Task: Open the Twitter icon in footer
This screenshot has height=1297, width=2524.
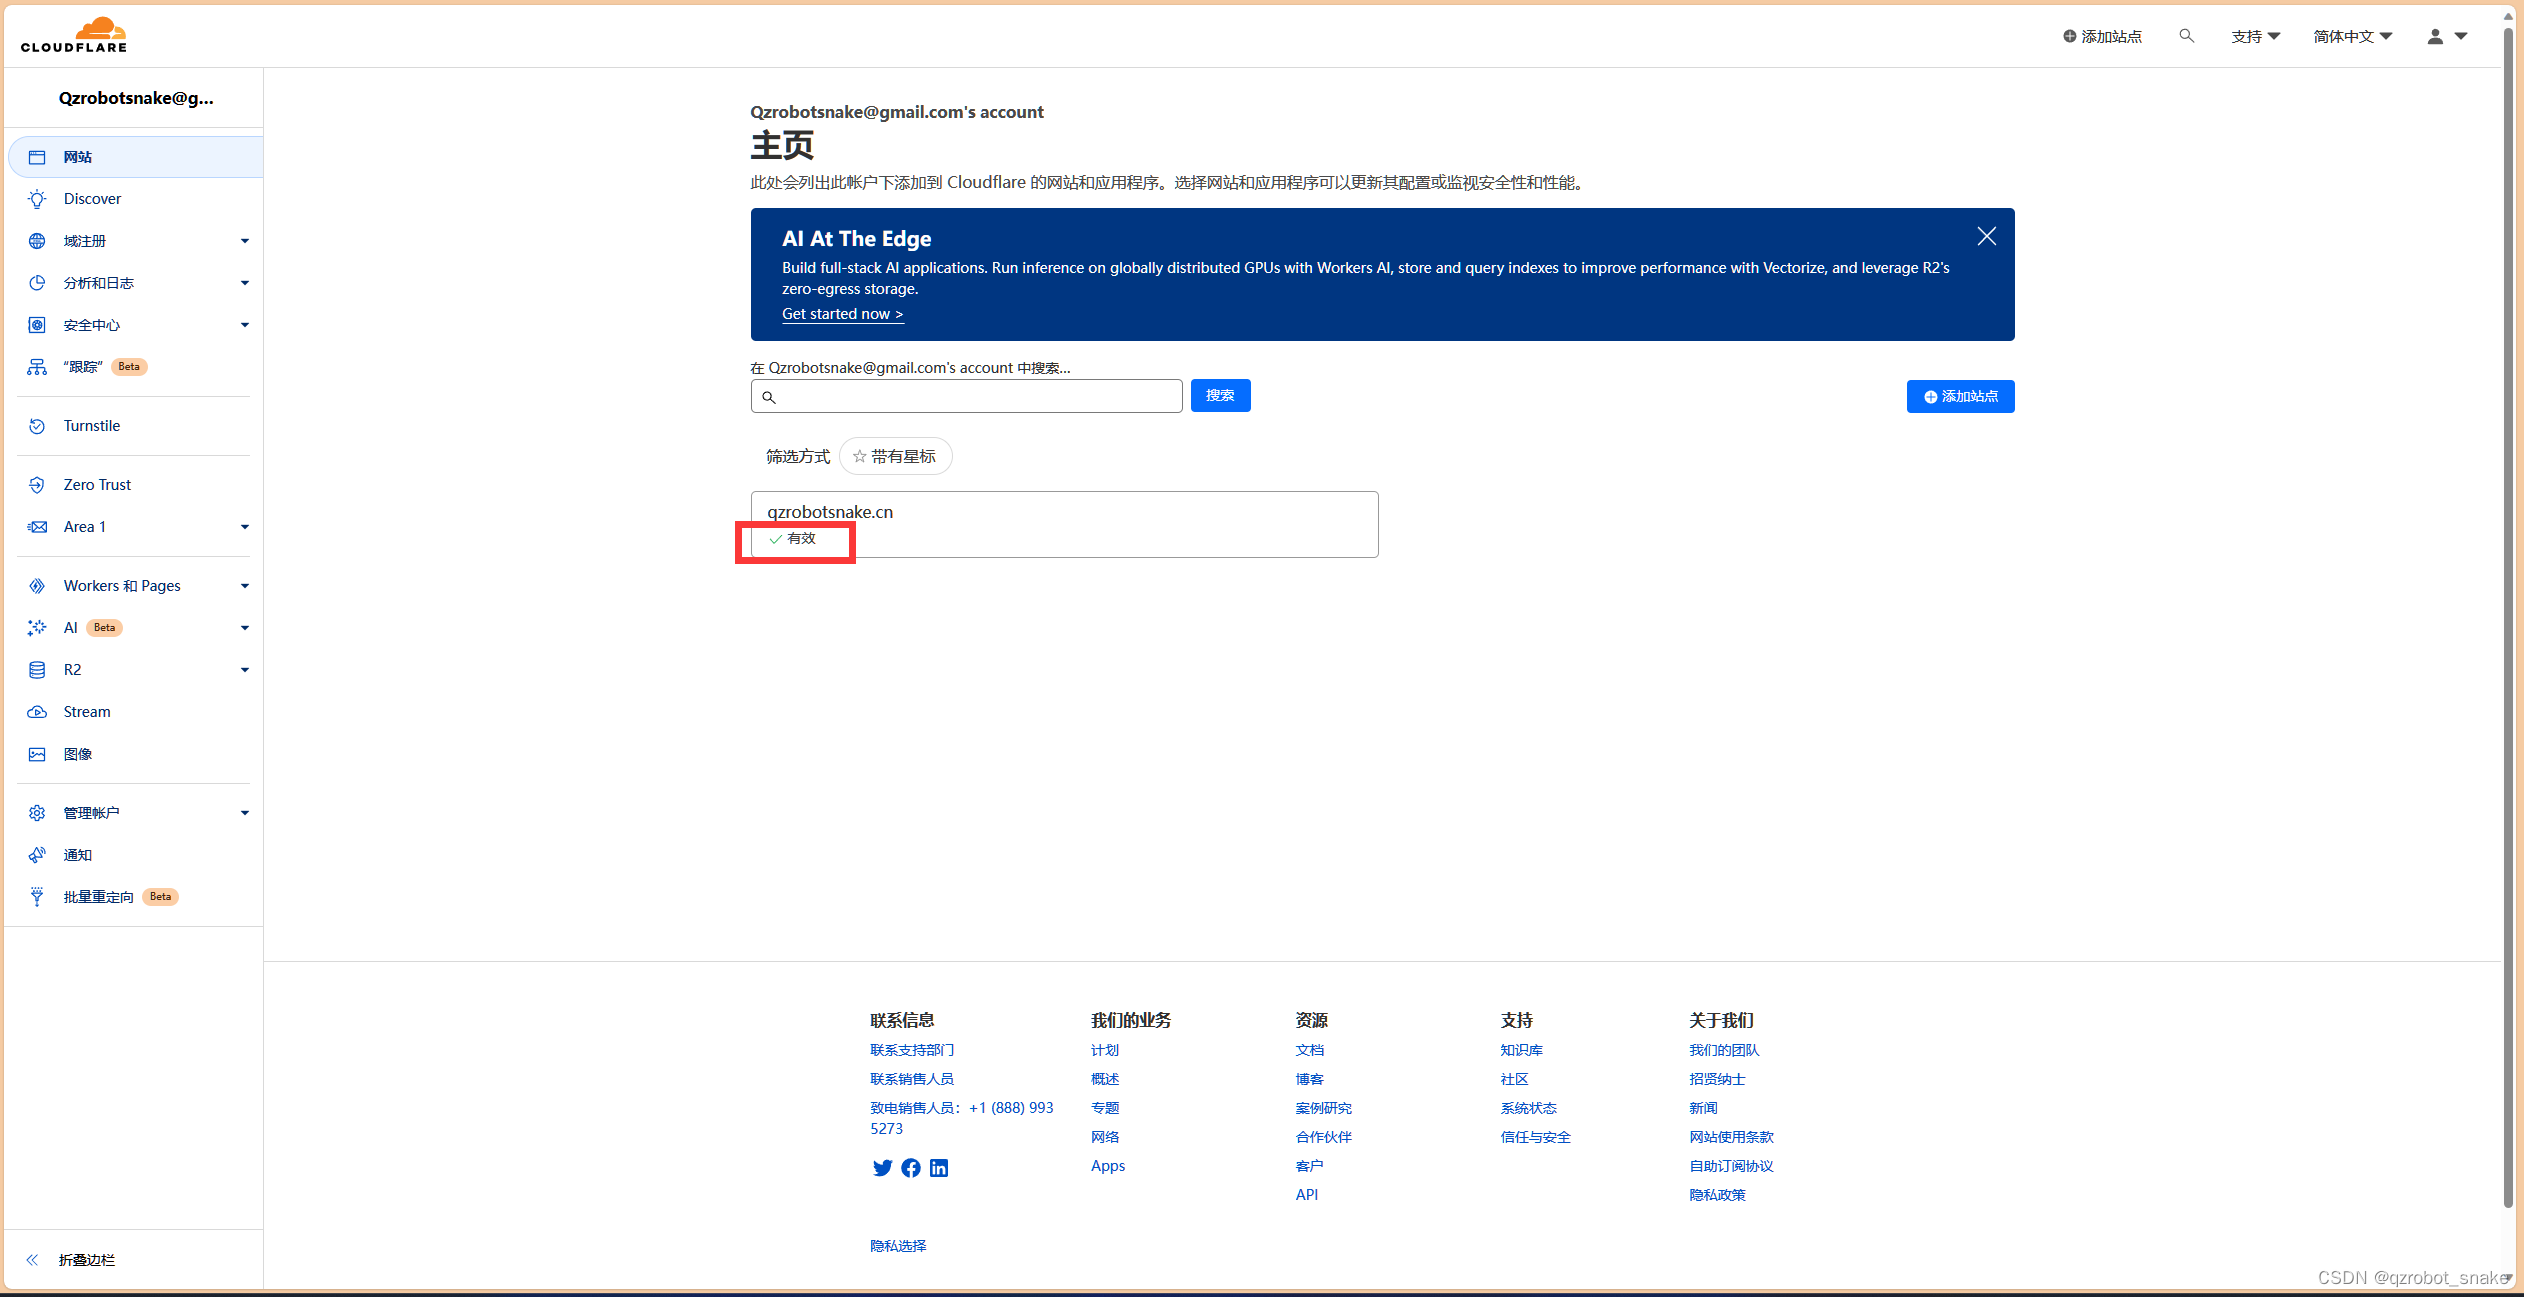Action: point(882,1168)
